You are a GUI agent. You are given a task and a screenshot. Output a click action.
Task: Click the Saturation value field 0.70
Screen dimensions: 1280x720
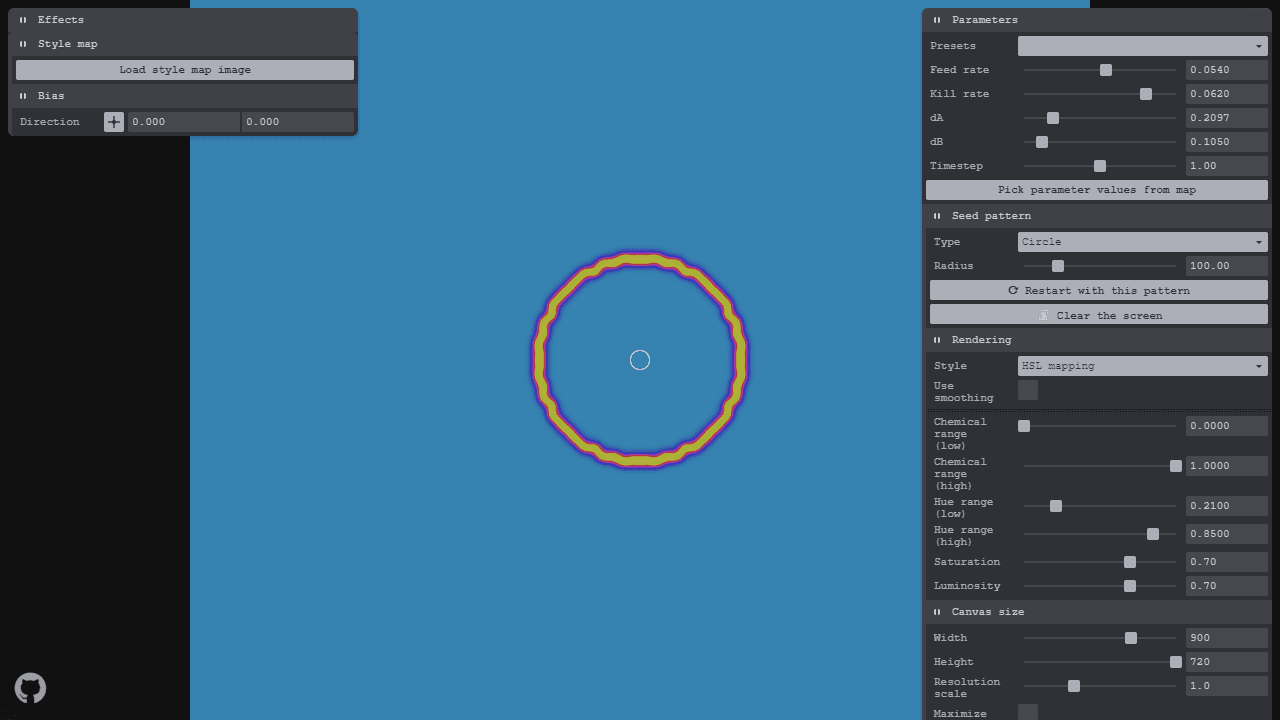pyautogui.click(x=1227, y=562)
